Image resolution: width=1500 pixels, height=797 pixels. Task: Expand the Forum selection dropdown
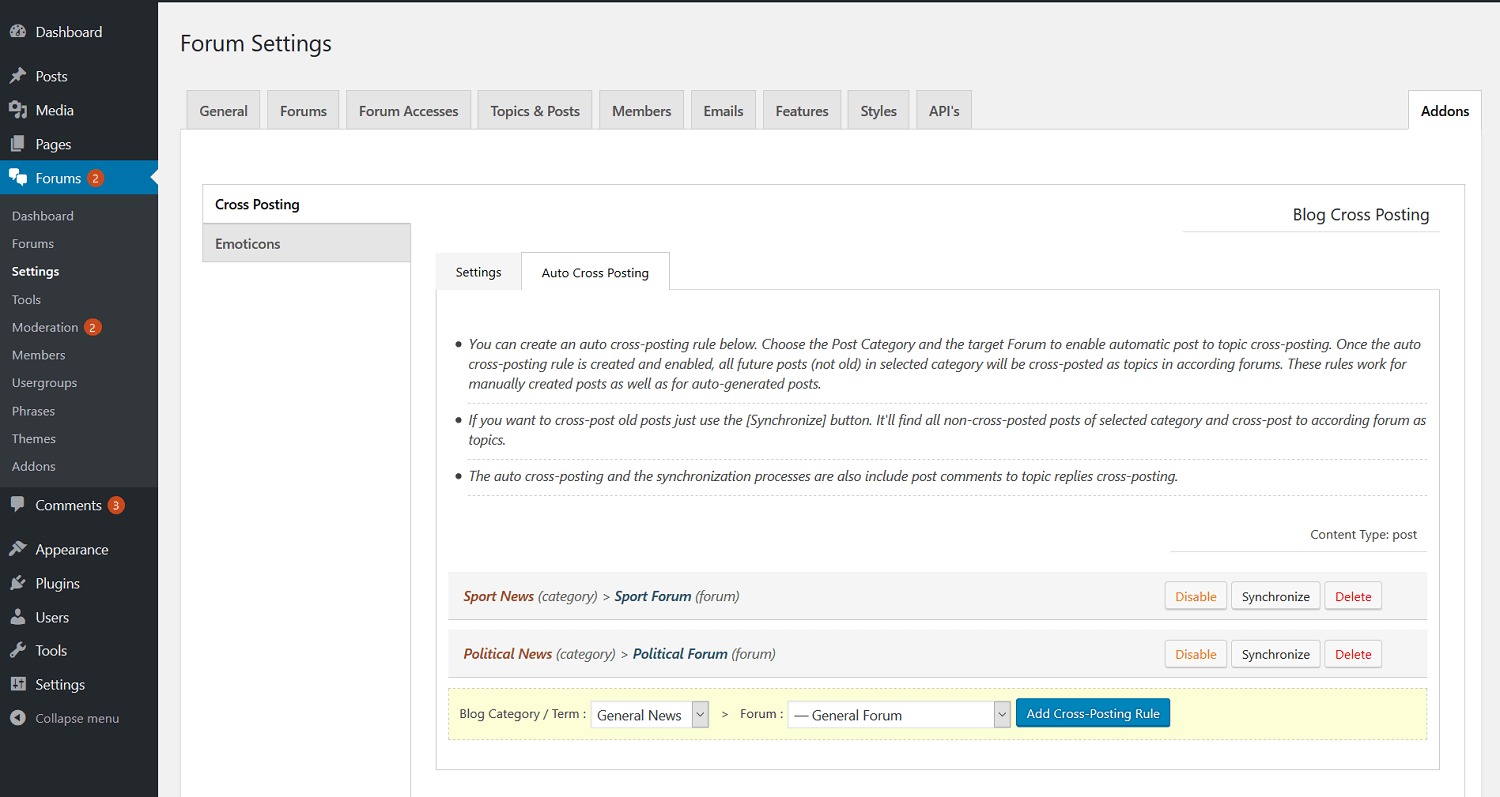[x=899, y=715]
